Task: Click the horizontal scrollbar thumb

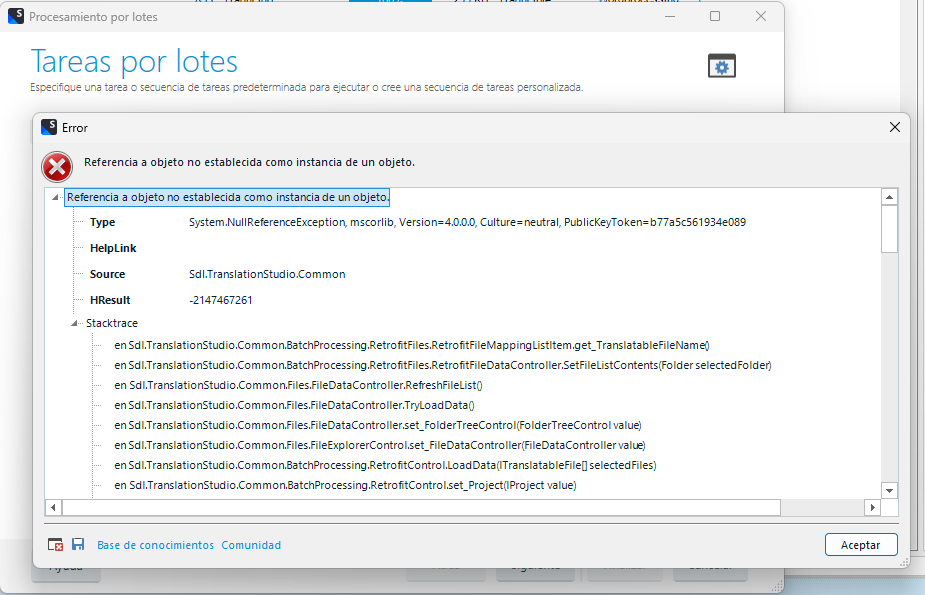Action: point(421,507)
